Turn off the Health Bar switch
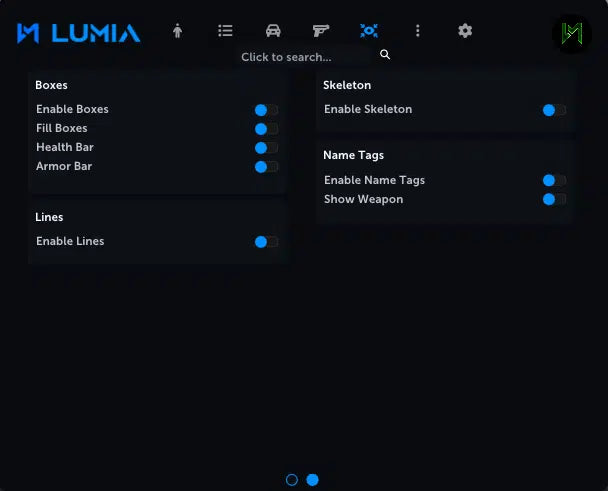608x491 pixels. click(266, 148)
